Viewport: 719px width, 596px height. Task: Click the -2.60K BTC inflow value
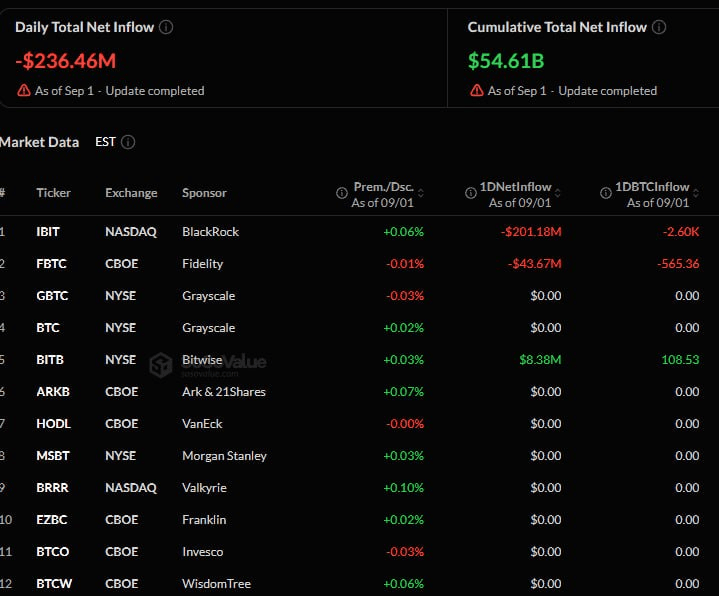(x=680, y=232)
